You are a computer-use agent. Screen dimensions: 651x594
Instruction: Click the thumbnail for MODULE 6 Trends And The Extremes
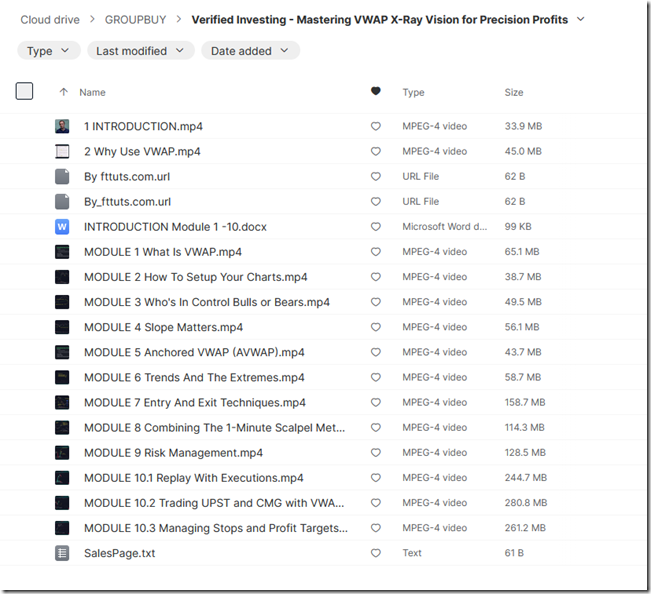click(x=62, y=377)
